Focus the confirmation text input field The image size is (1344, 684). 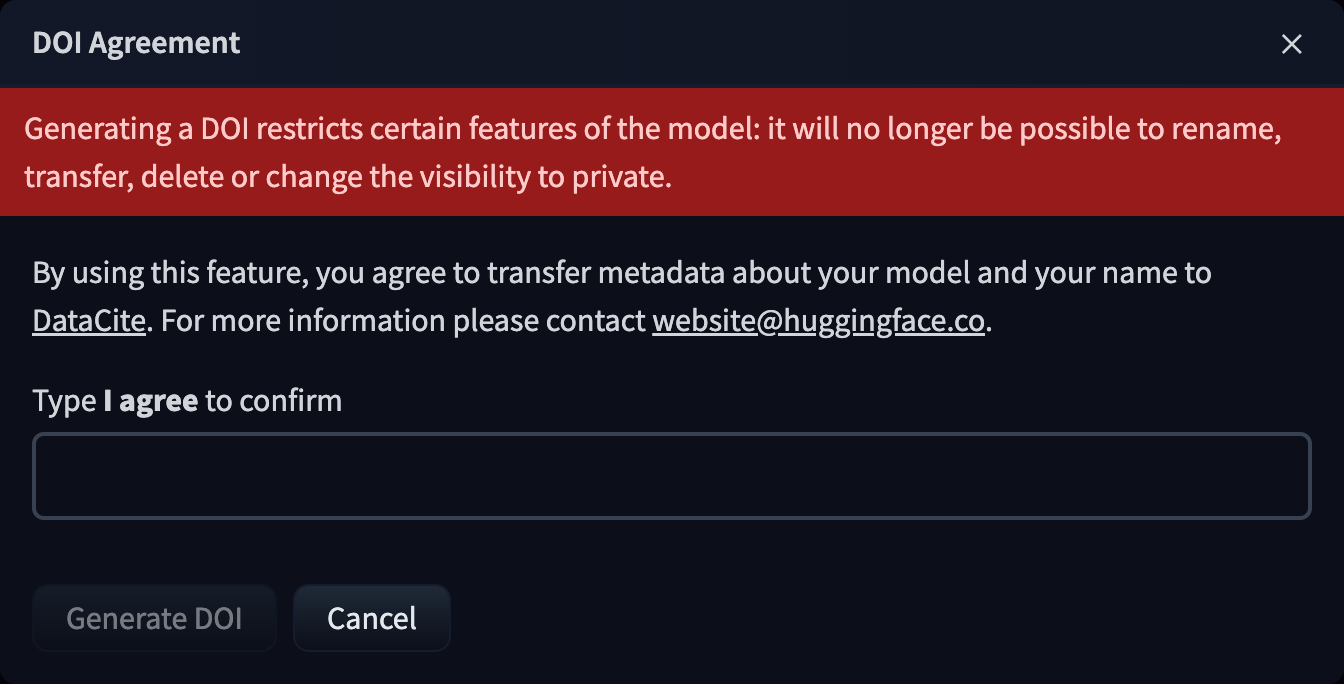pyautogui.click(x=671, y=476)
